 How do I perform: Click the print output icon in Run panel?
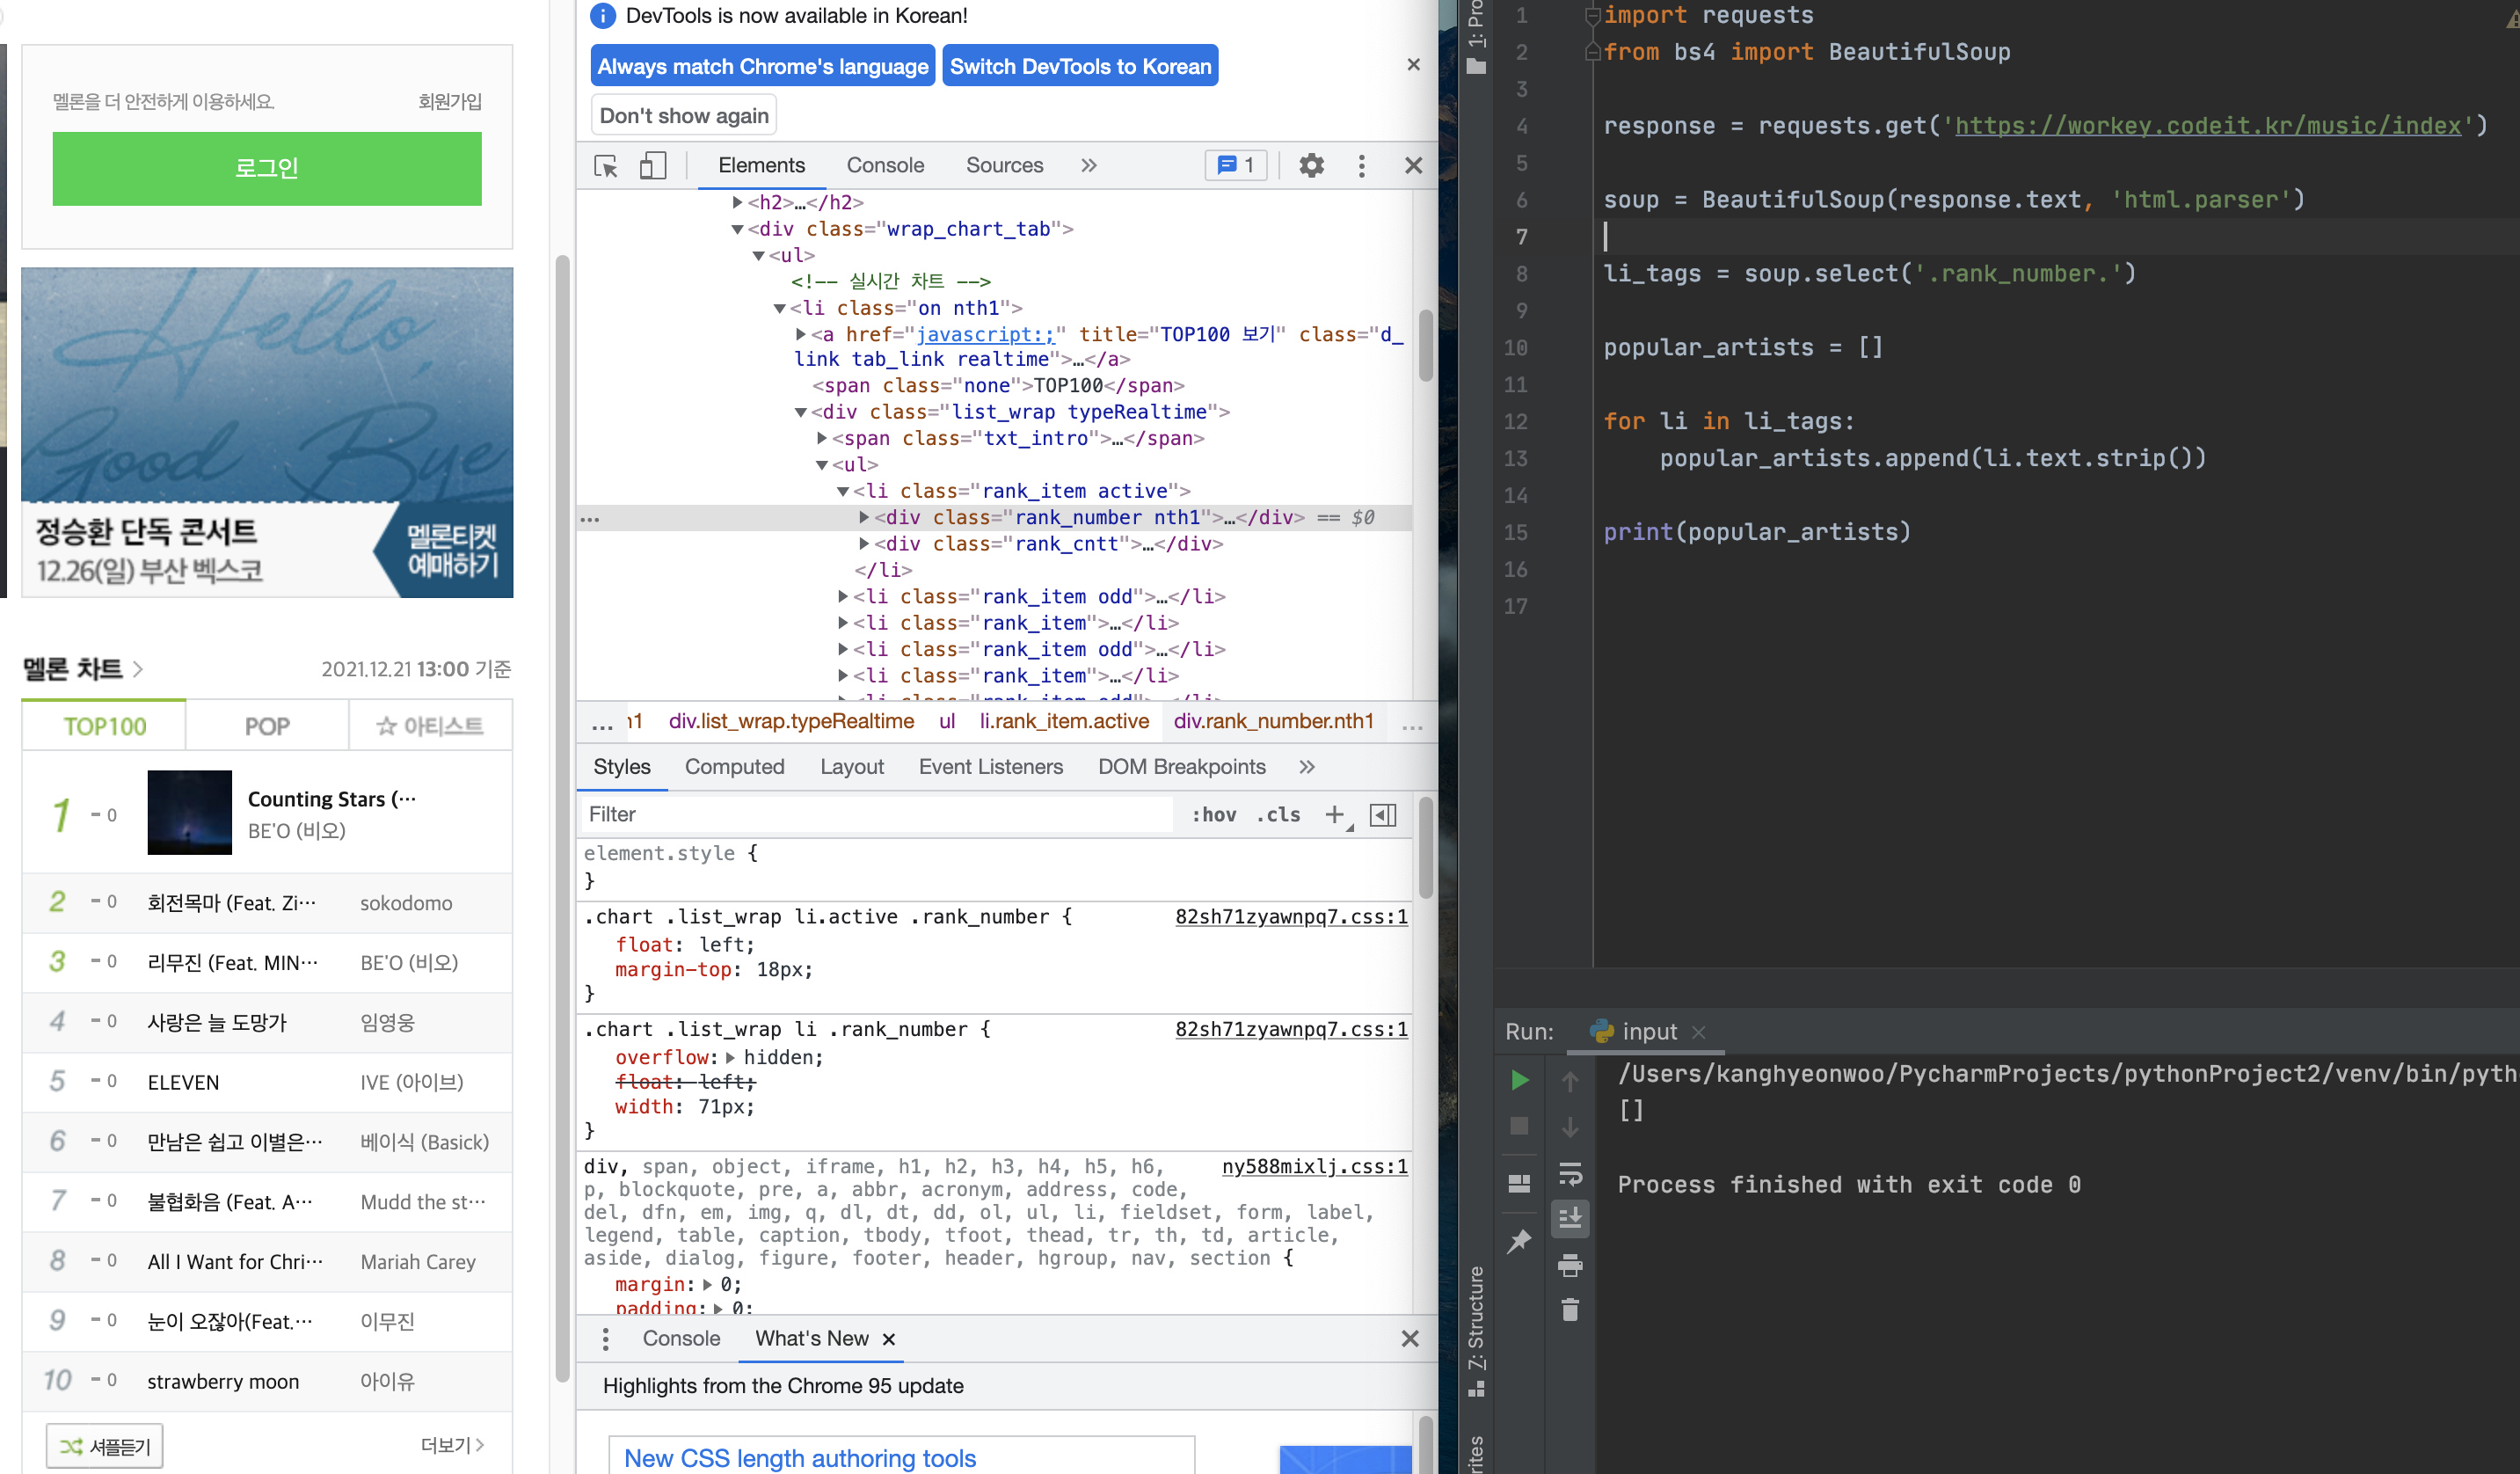point(1570,1265)
